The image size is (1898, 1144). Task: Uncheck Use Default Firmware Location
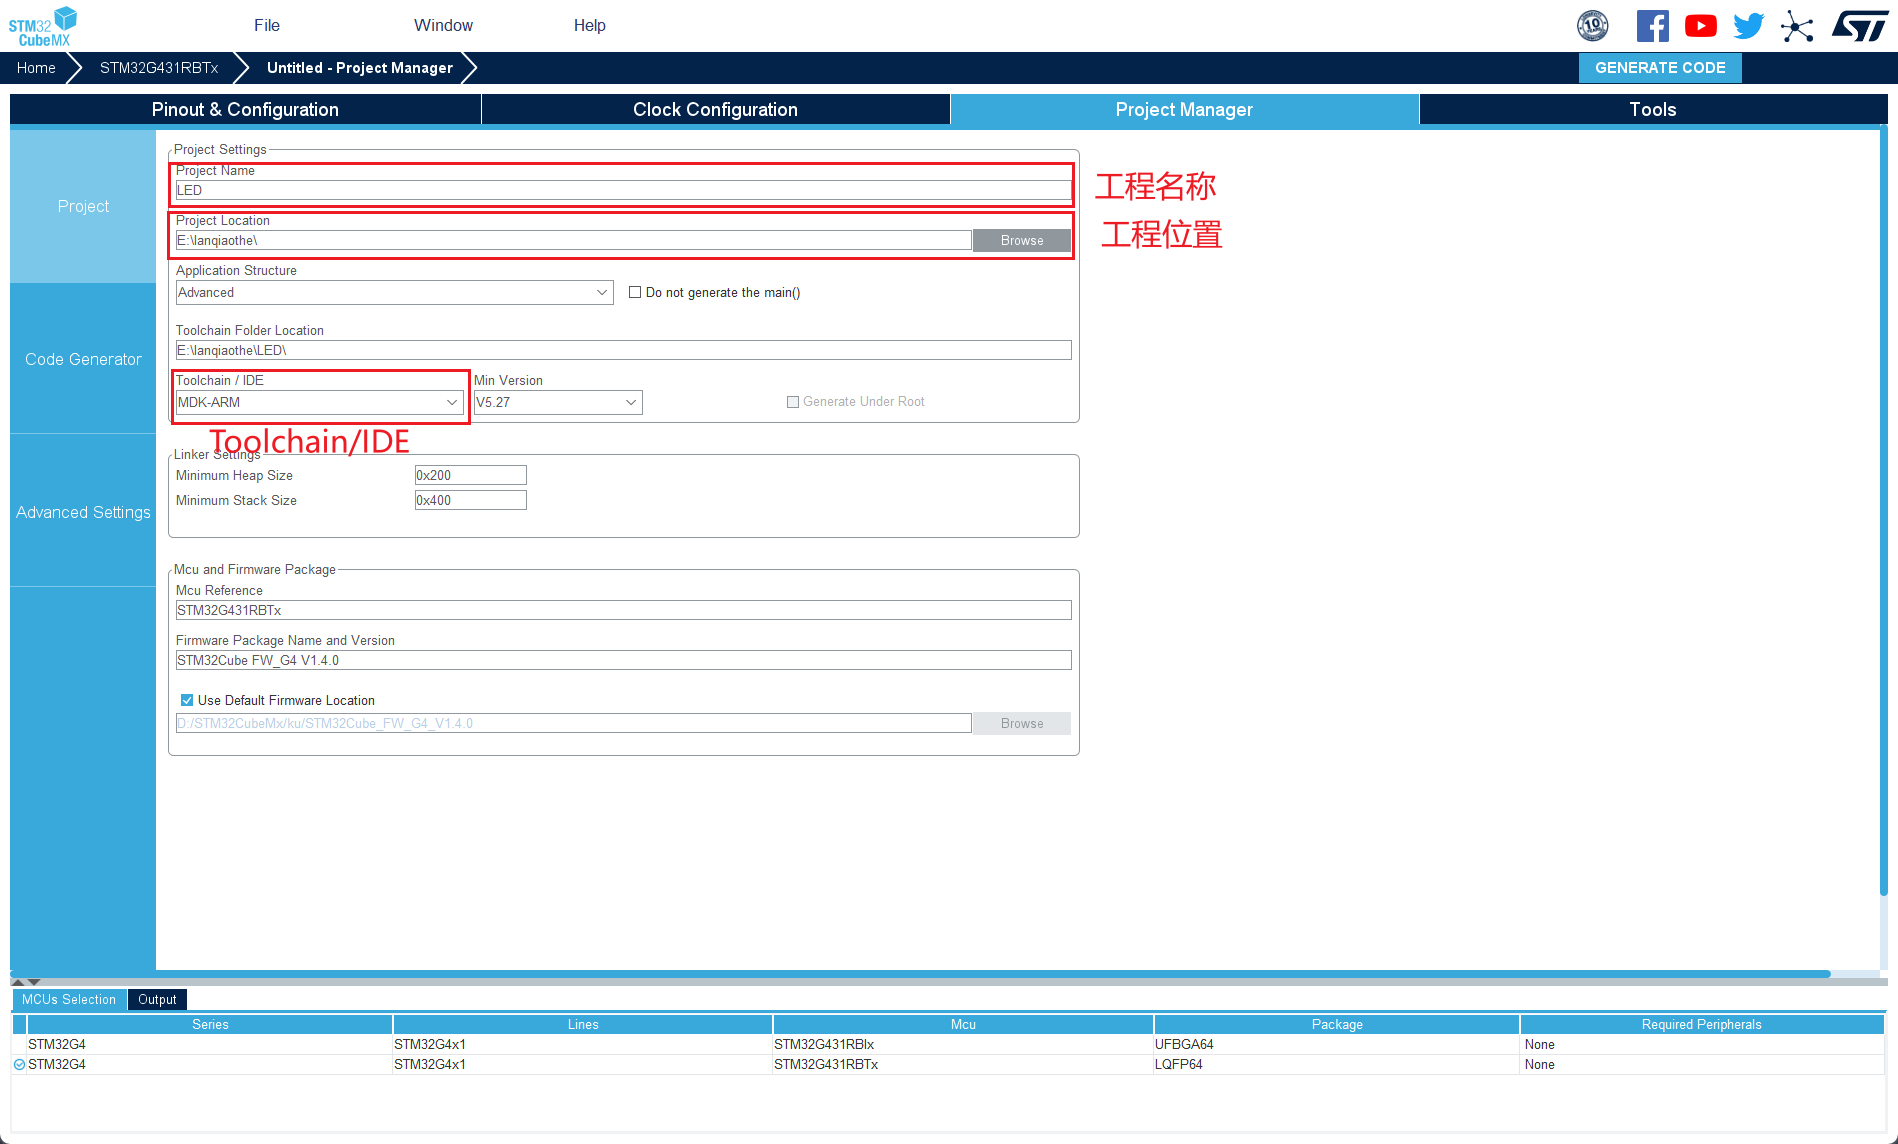[187, 701]
